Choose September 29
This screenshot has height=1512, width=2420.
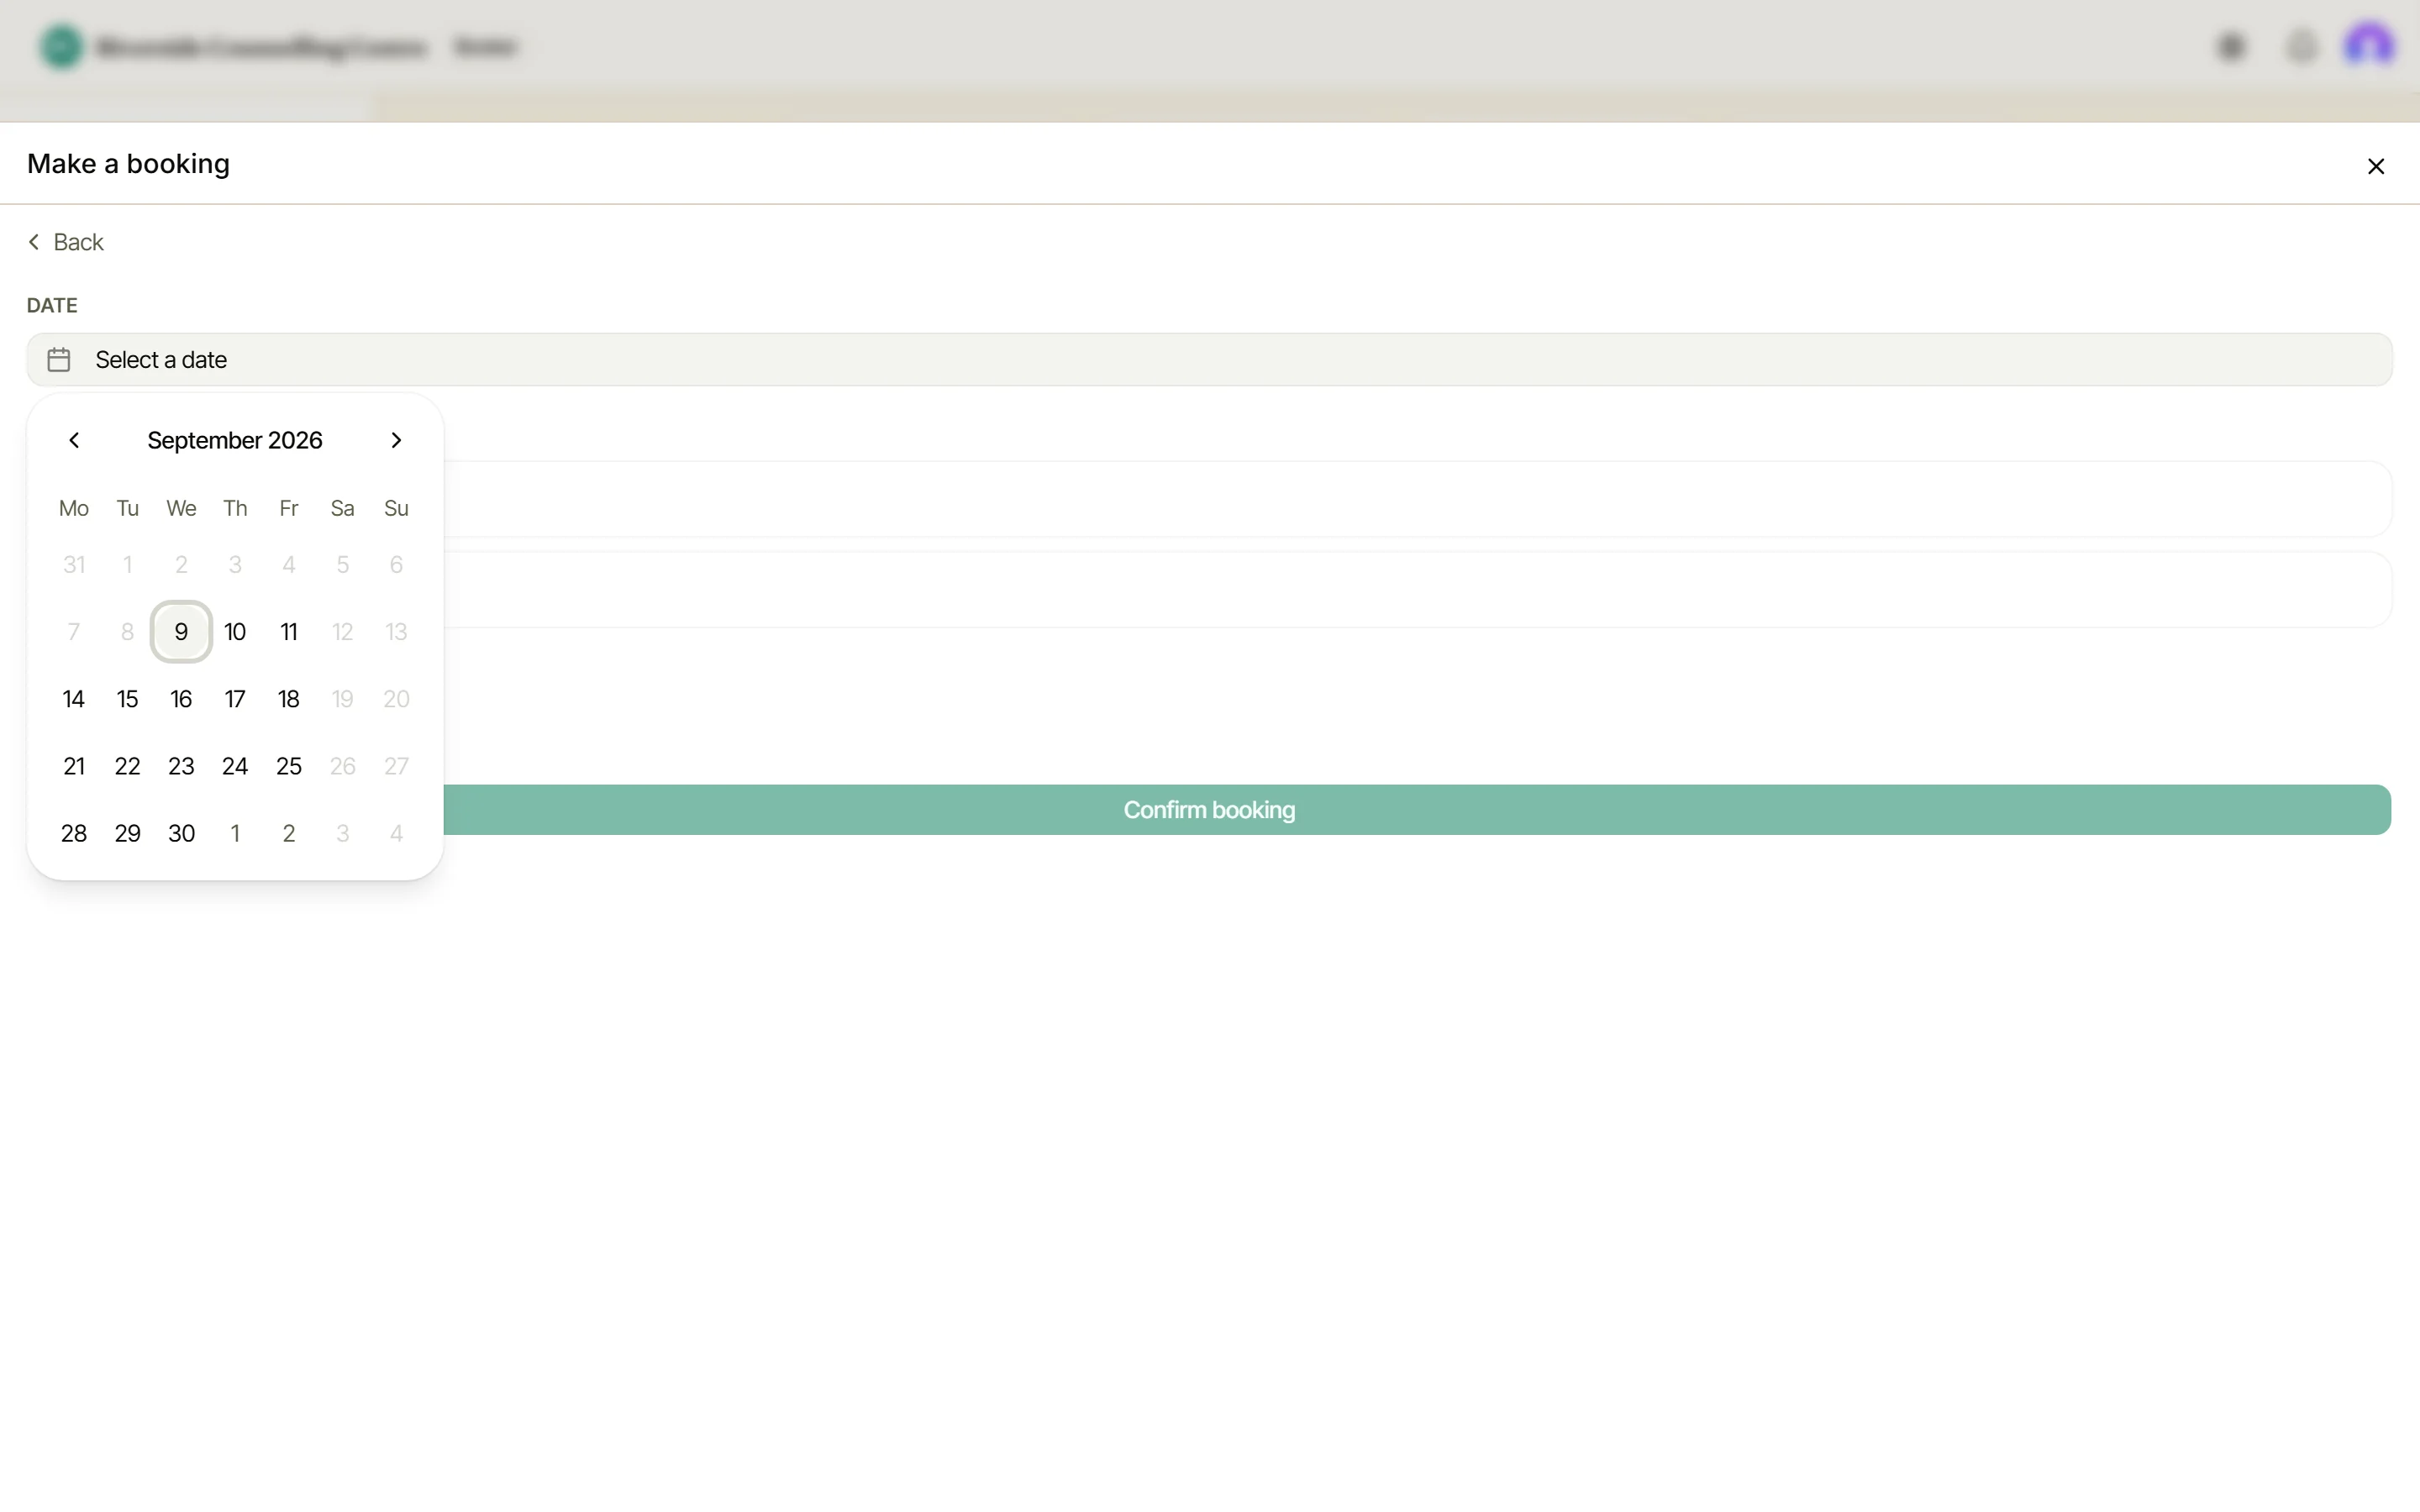[x=127, y=833]
